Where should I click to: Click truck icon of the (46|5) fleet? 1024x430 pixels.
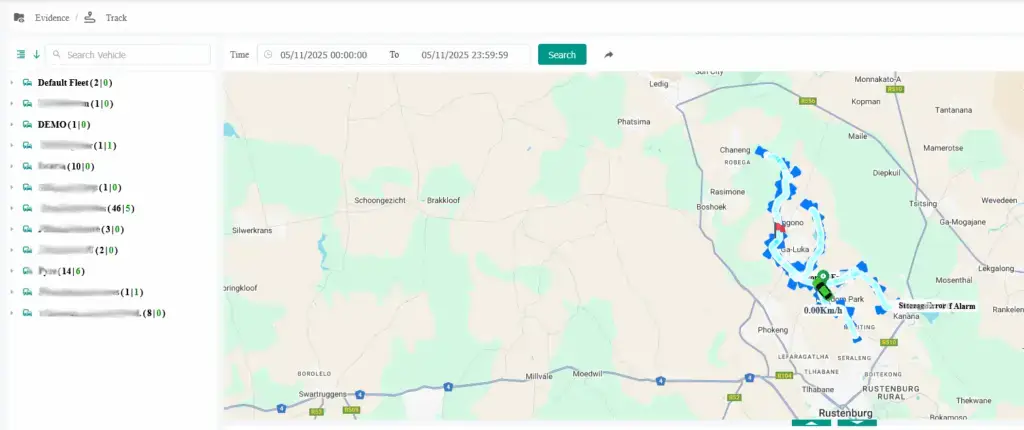point(27,208)
